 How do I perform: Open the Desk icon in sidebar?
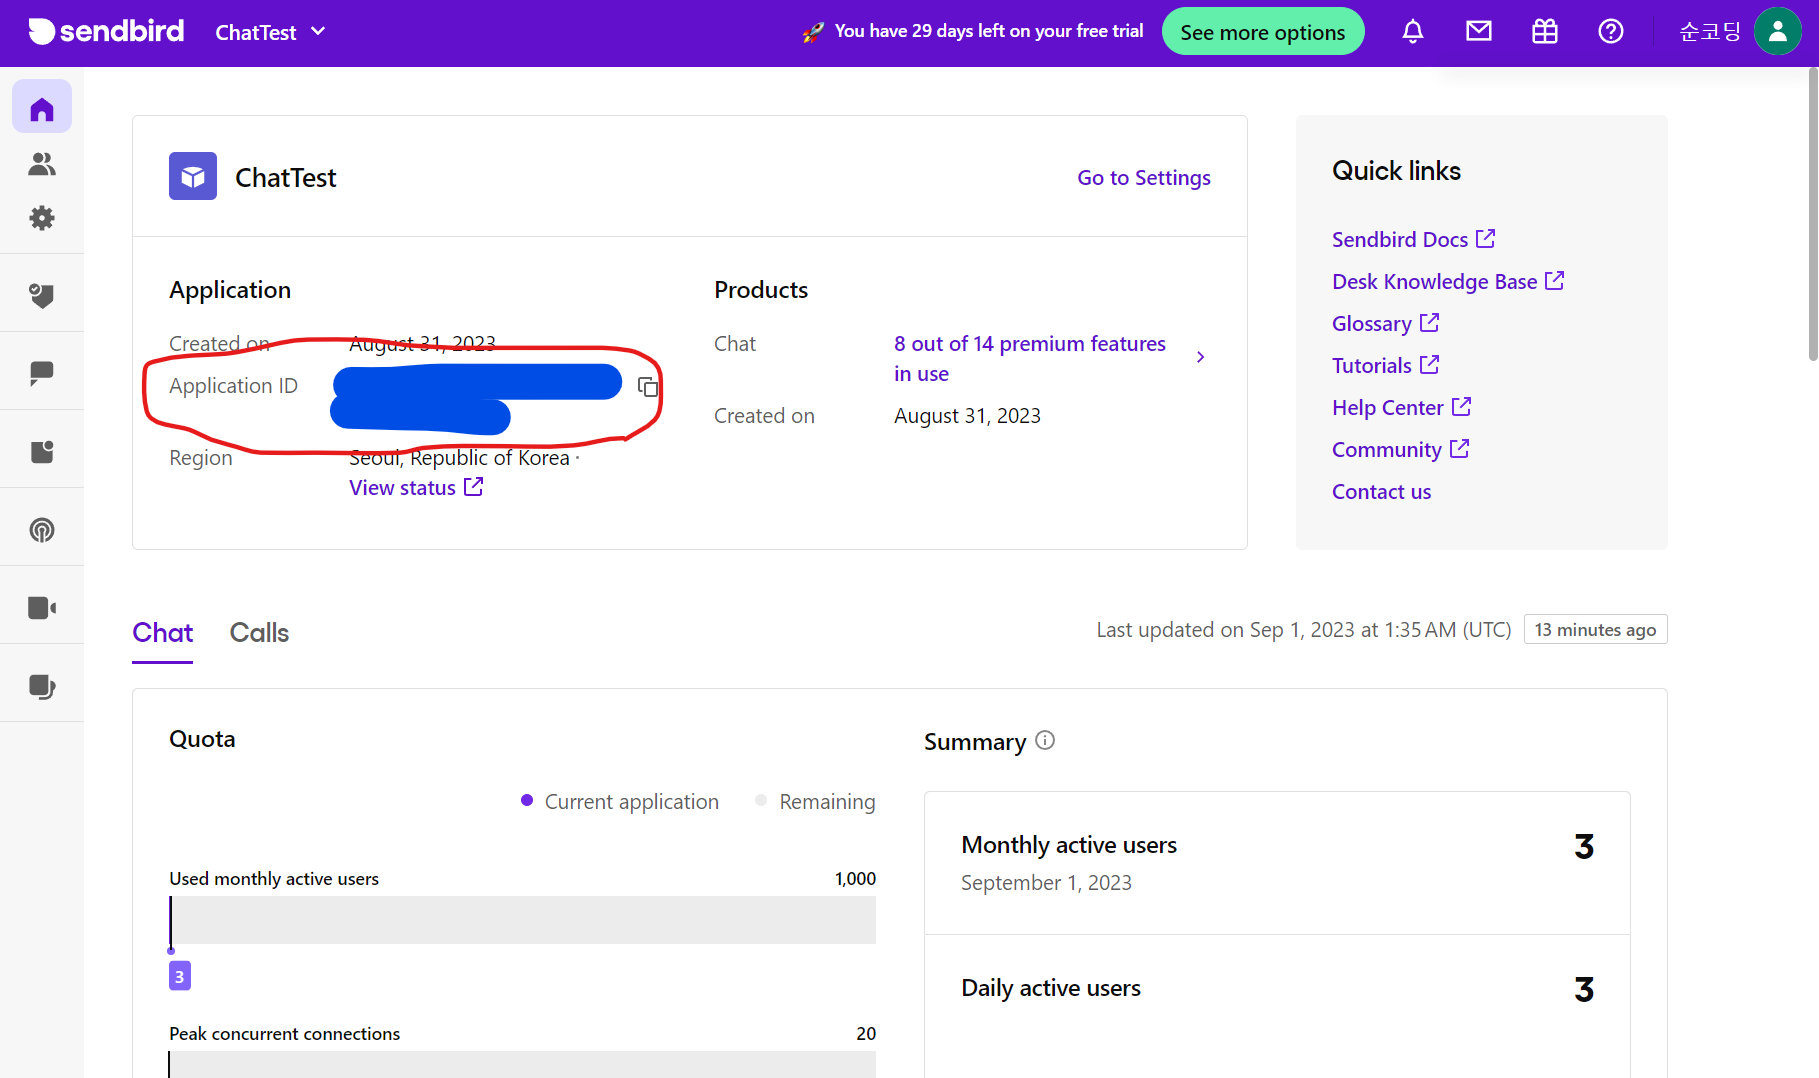pos(42,686)
